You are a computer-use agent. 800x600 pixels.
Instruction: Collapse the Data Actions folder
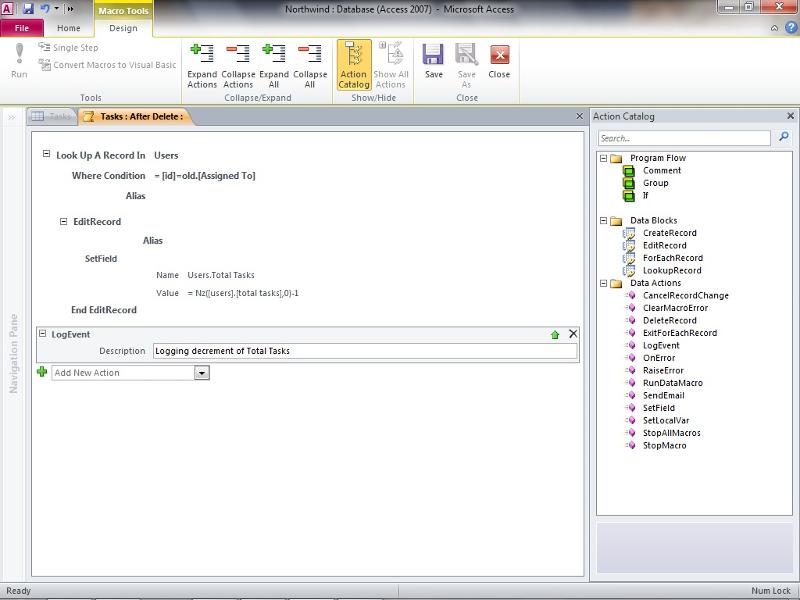coord(604,283)
